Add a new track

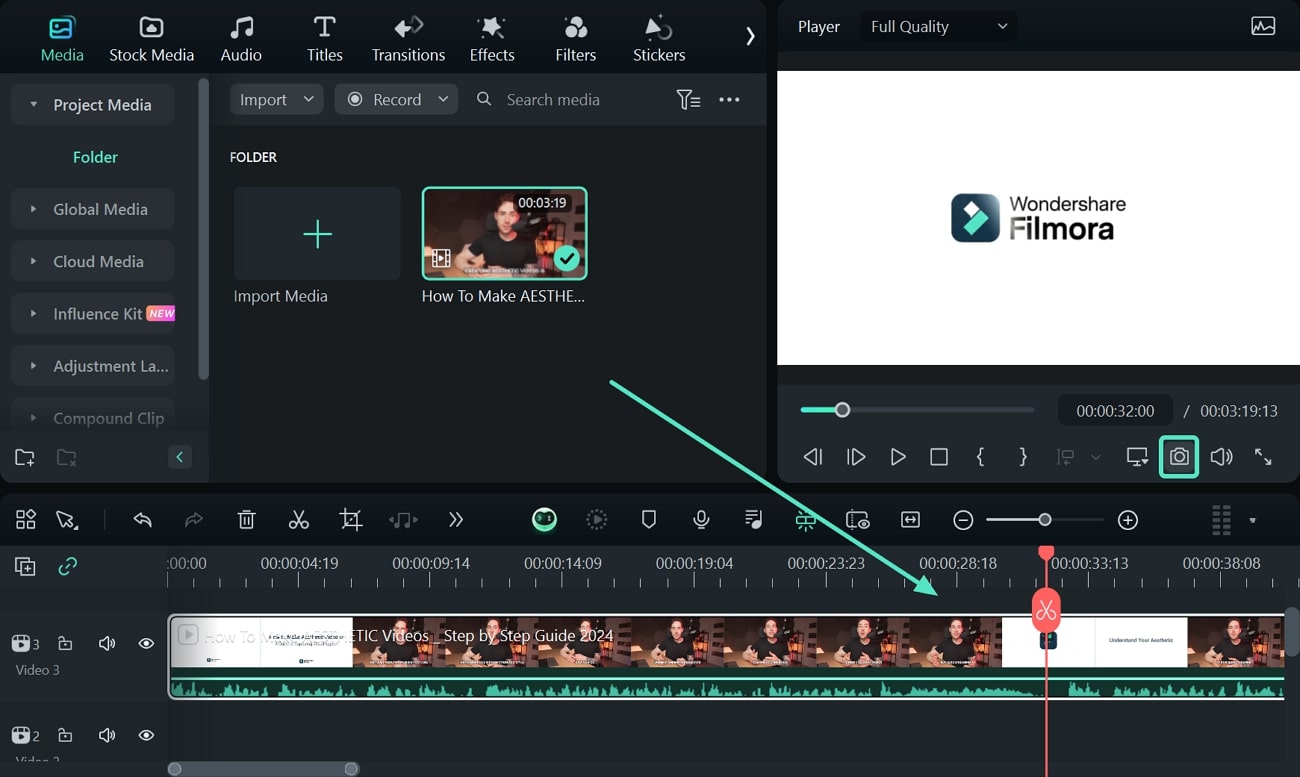[x=25, y=567]
